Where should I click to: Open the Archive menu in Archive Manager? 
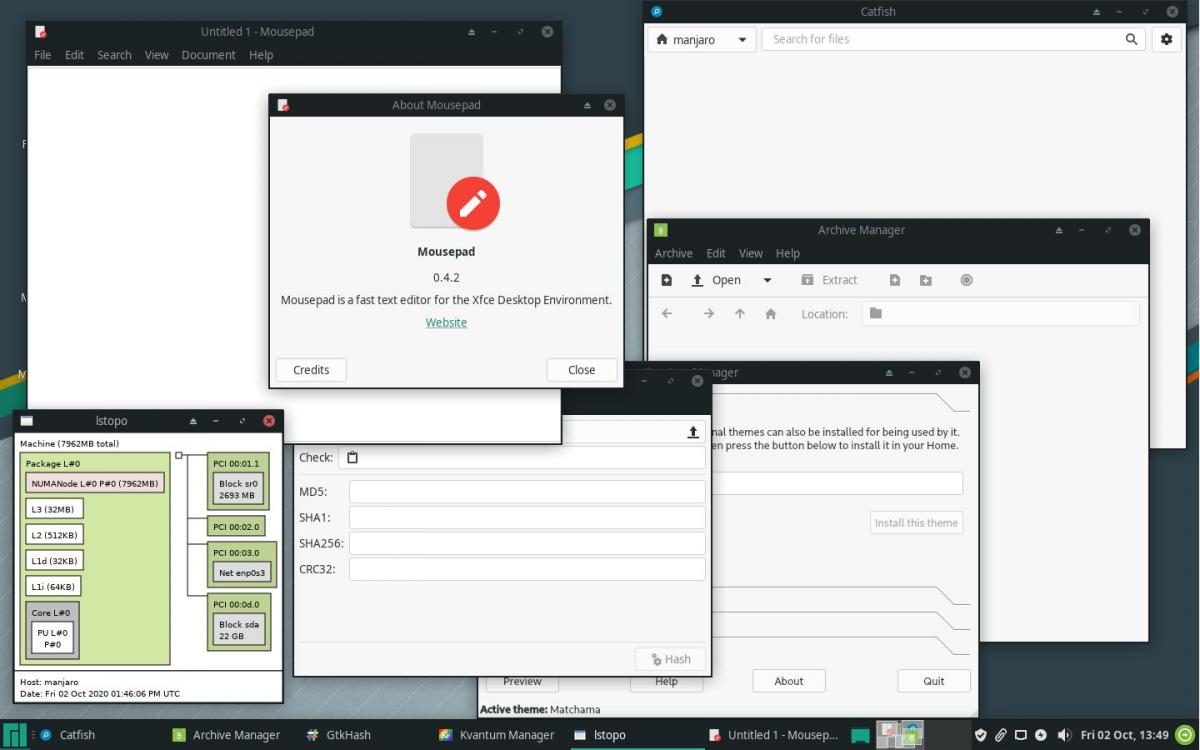click(673, 253)
